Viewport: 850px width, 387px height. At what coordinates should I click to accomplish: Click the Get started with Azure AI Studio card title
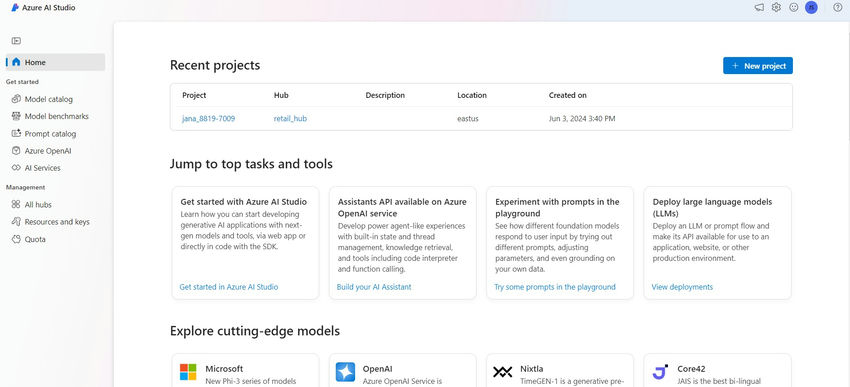pos(243,202)
